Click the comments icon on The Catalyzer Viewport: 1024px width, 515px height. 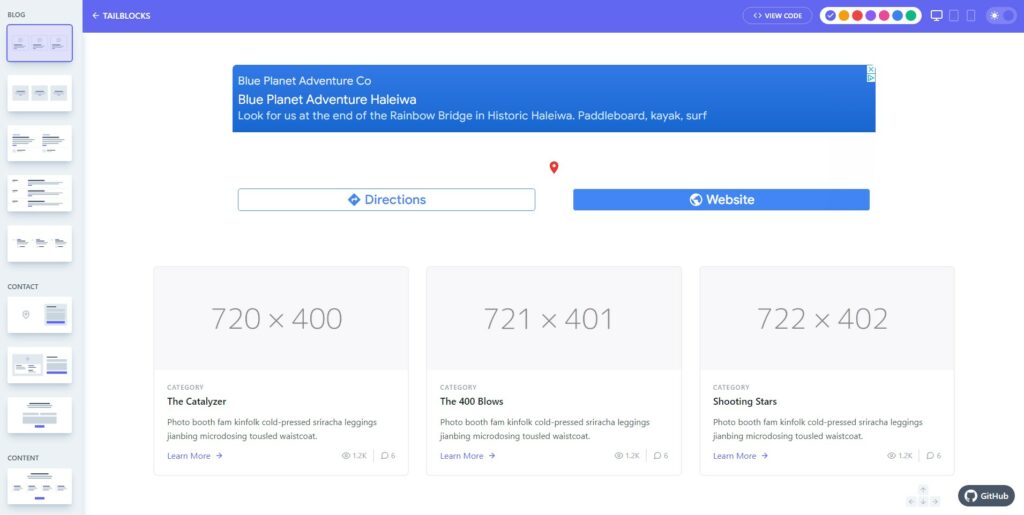point(385,456)
